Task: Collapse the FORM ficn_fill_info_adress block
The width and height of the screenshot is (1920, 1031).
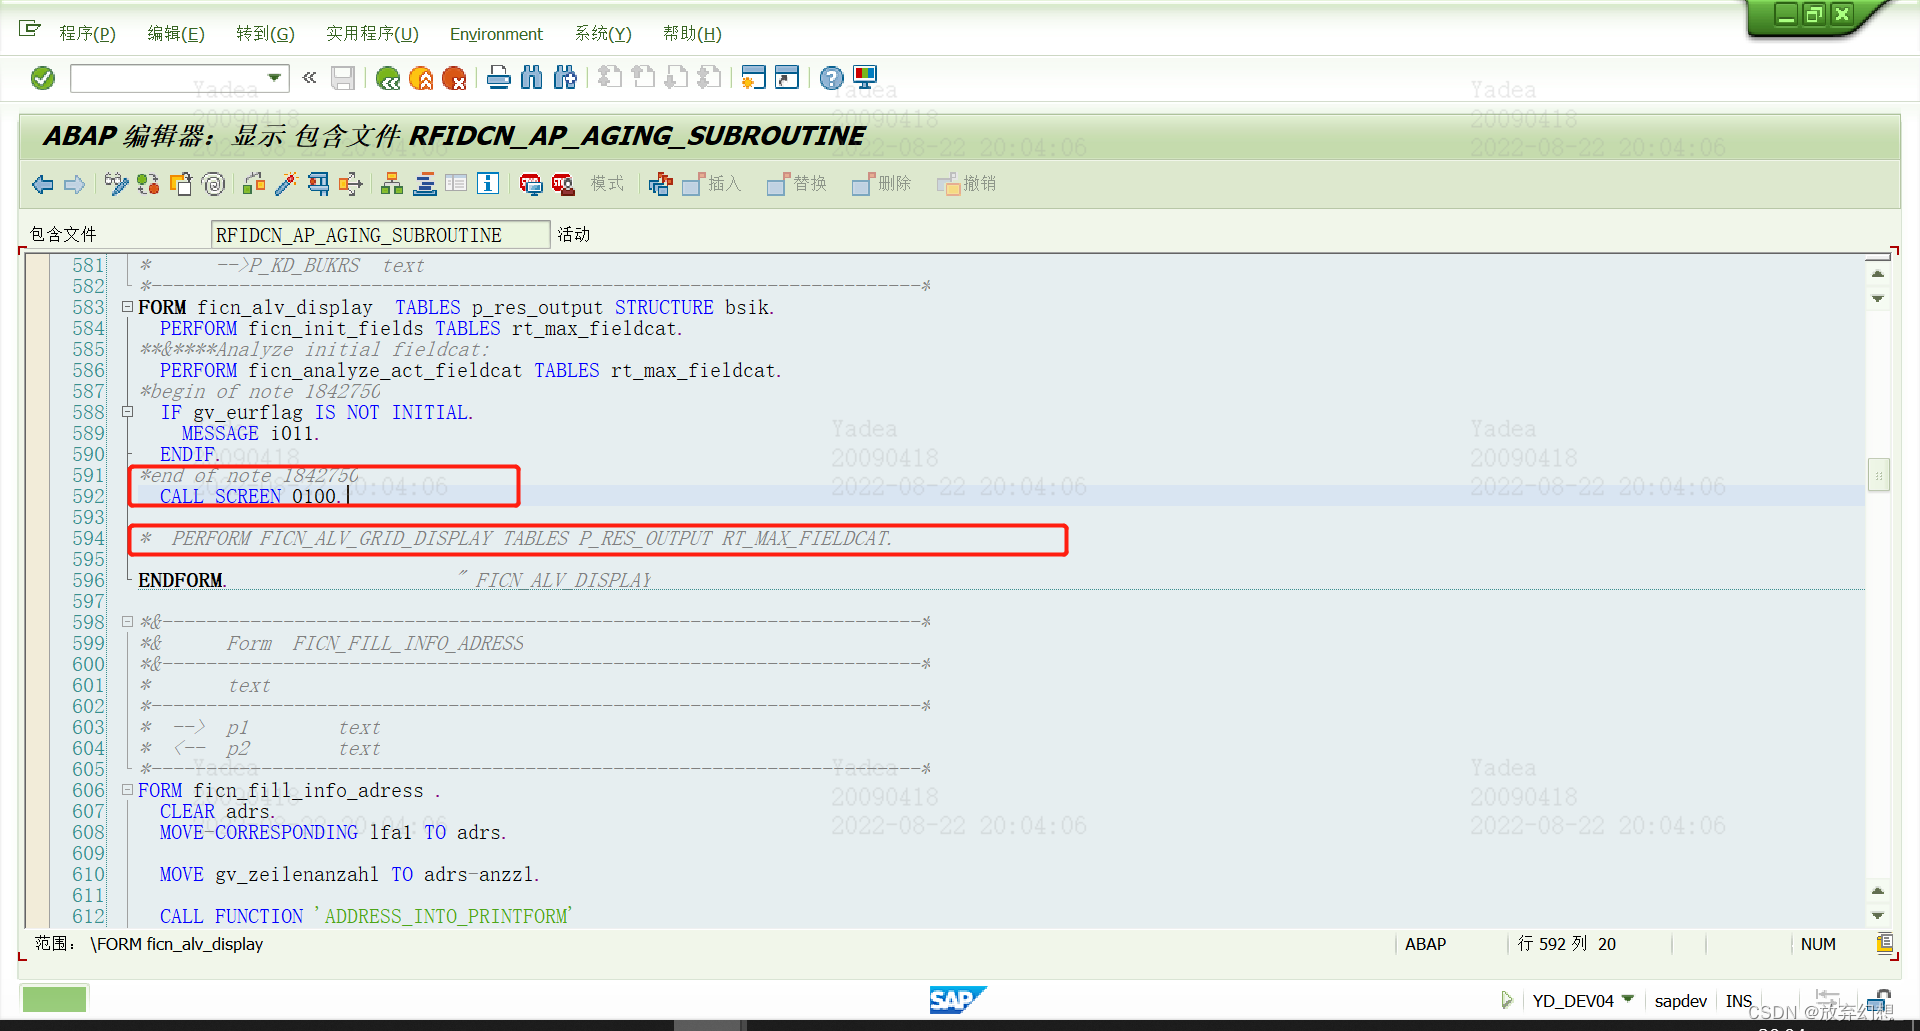Action: (127, 789)
